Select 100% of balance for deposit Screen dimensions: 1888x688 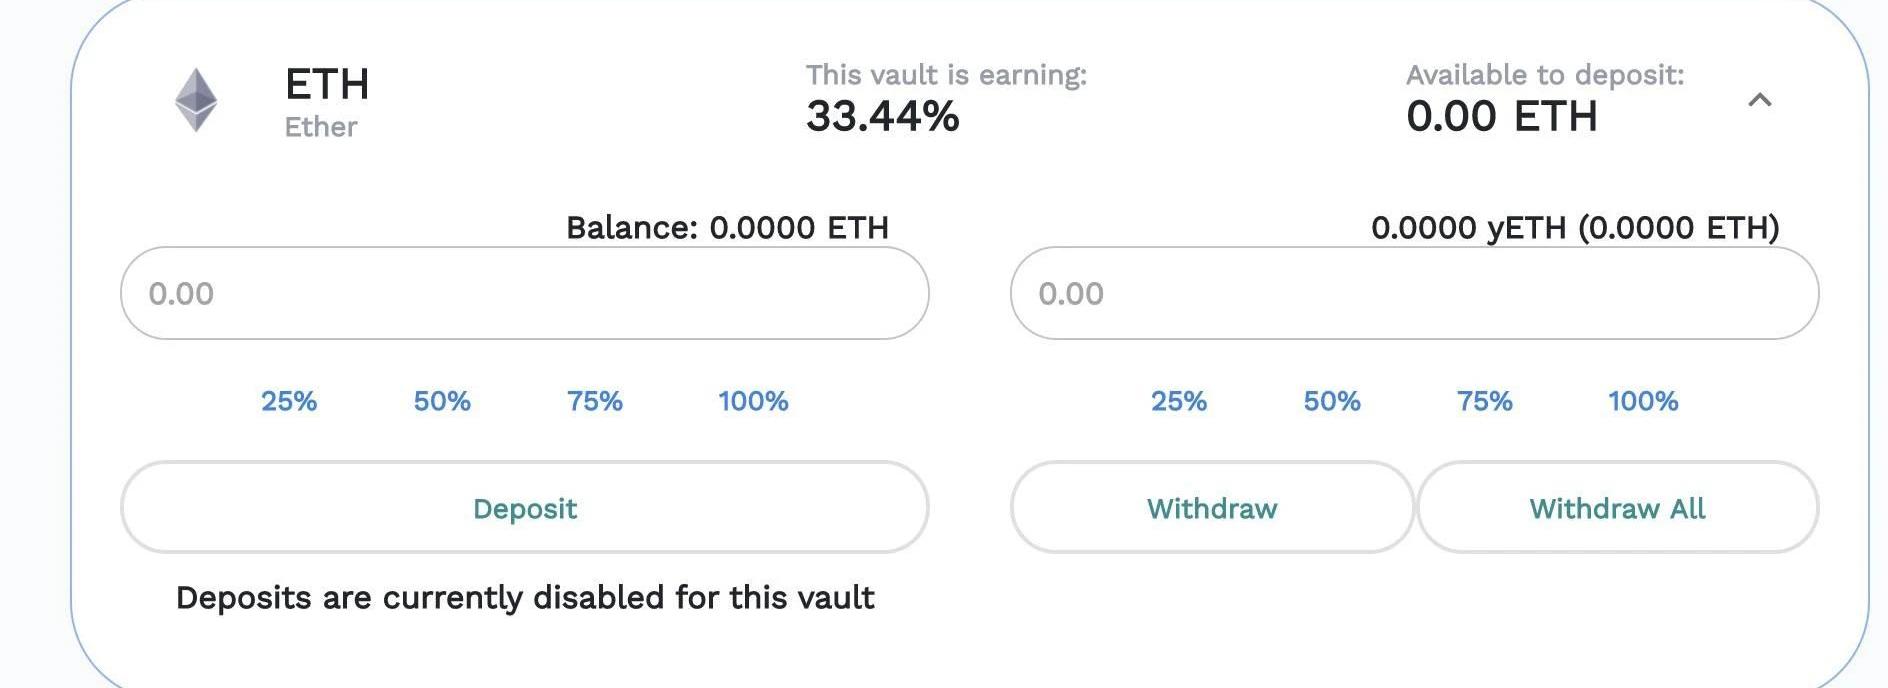click(753, 401)
